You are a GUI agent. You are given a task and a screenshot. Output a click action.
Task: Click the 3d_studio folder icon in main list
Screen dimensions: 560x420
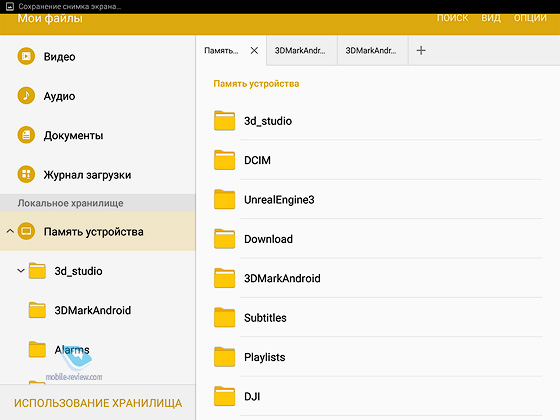[224, 120]
